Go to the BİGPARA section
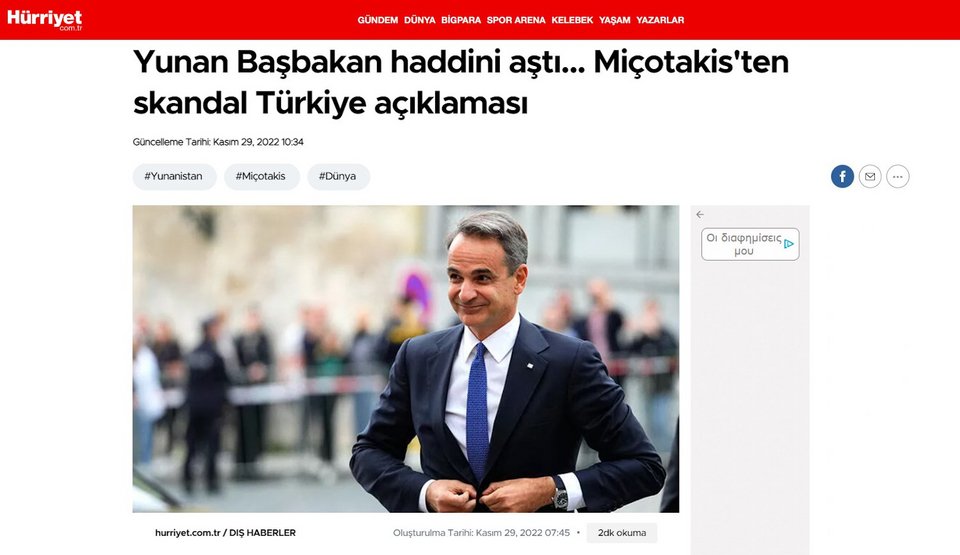Viewport: 960px width, 555px height. 461,20
